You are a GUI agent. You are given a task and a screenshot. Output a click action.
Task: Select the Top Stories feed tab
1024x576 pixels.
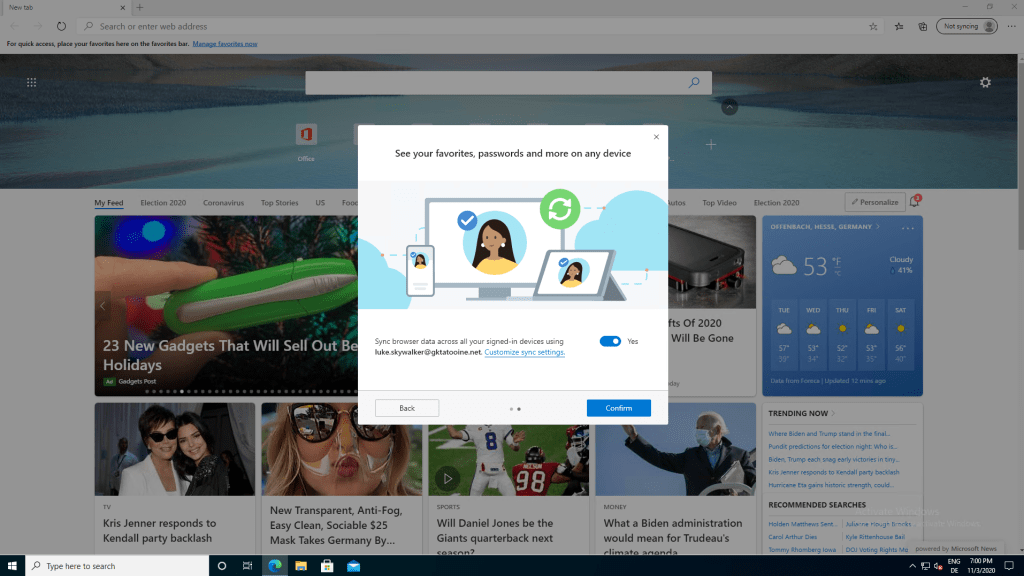[x=279, y=202]
